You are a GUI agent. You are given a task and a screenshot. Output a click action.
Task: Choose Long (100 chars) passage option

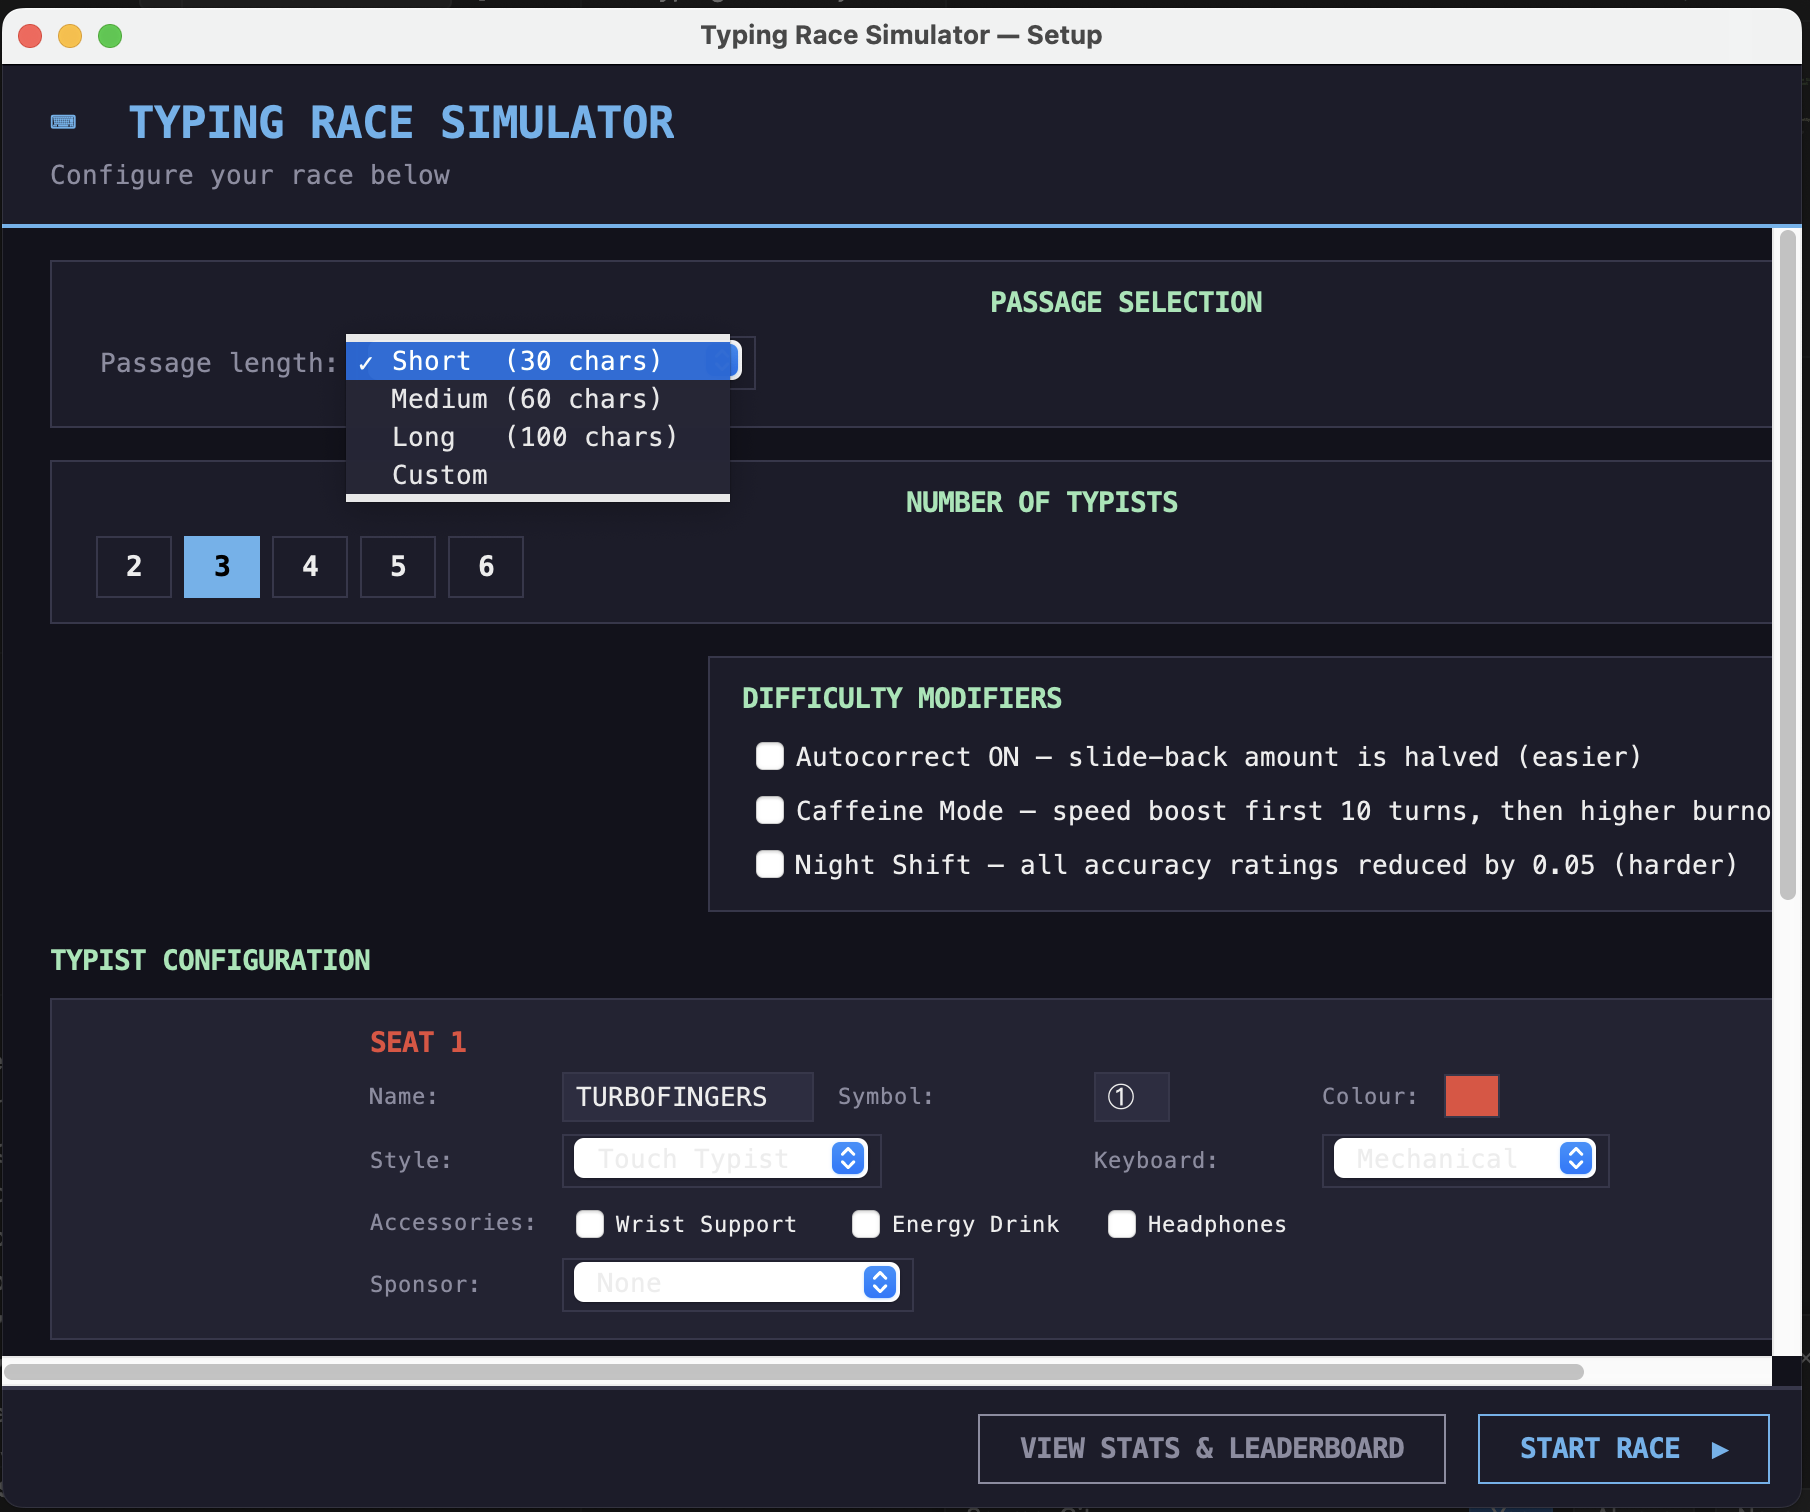(x=538, y=437)
